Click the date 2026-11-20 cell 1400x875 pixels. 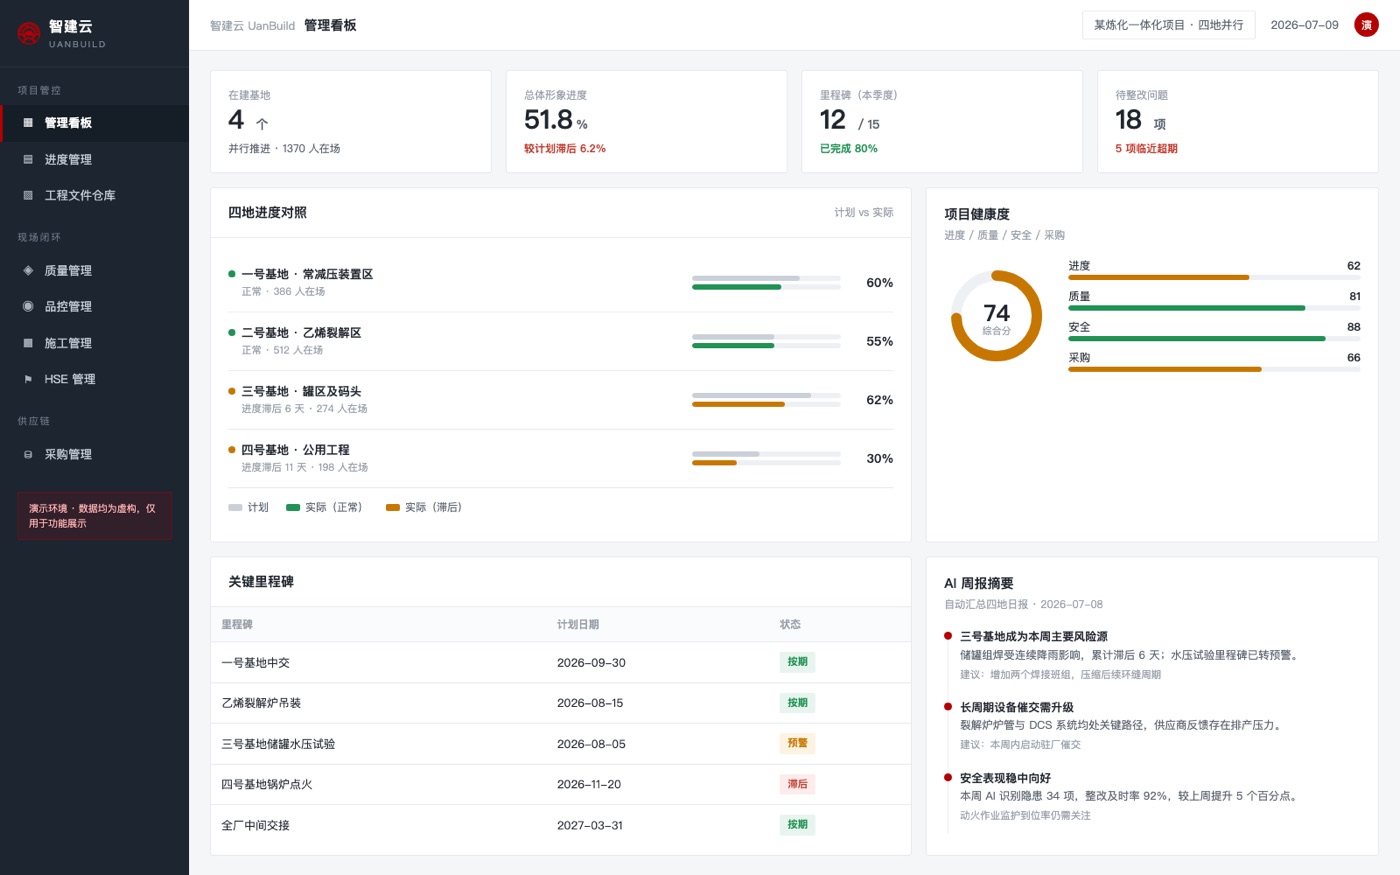(589, 784)
